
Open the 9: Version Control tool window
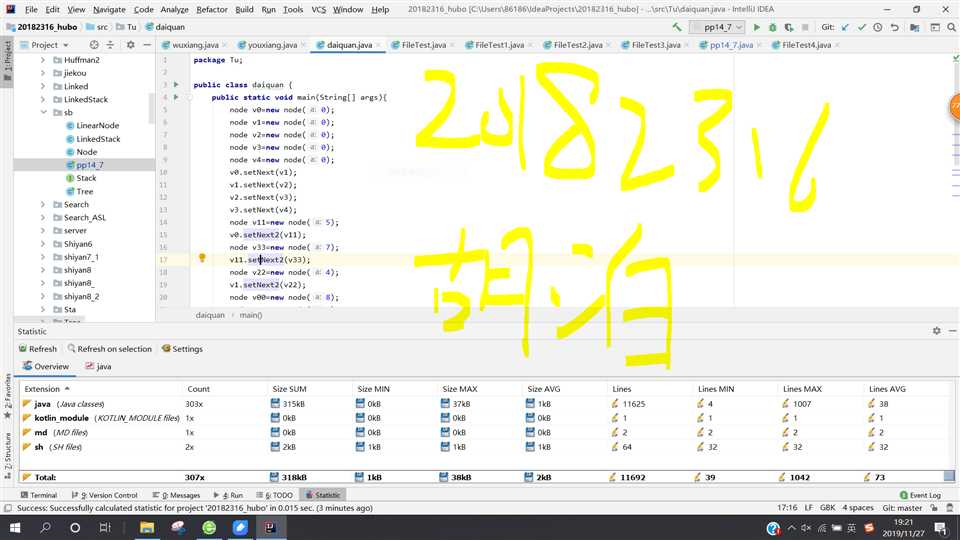pyautogui.click(x=105, y=495)
